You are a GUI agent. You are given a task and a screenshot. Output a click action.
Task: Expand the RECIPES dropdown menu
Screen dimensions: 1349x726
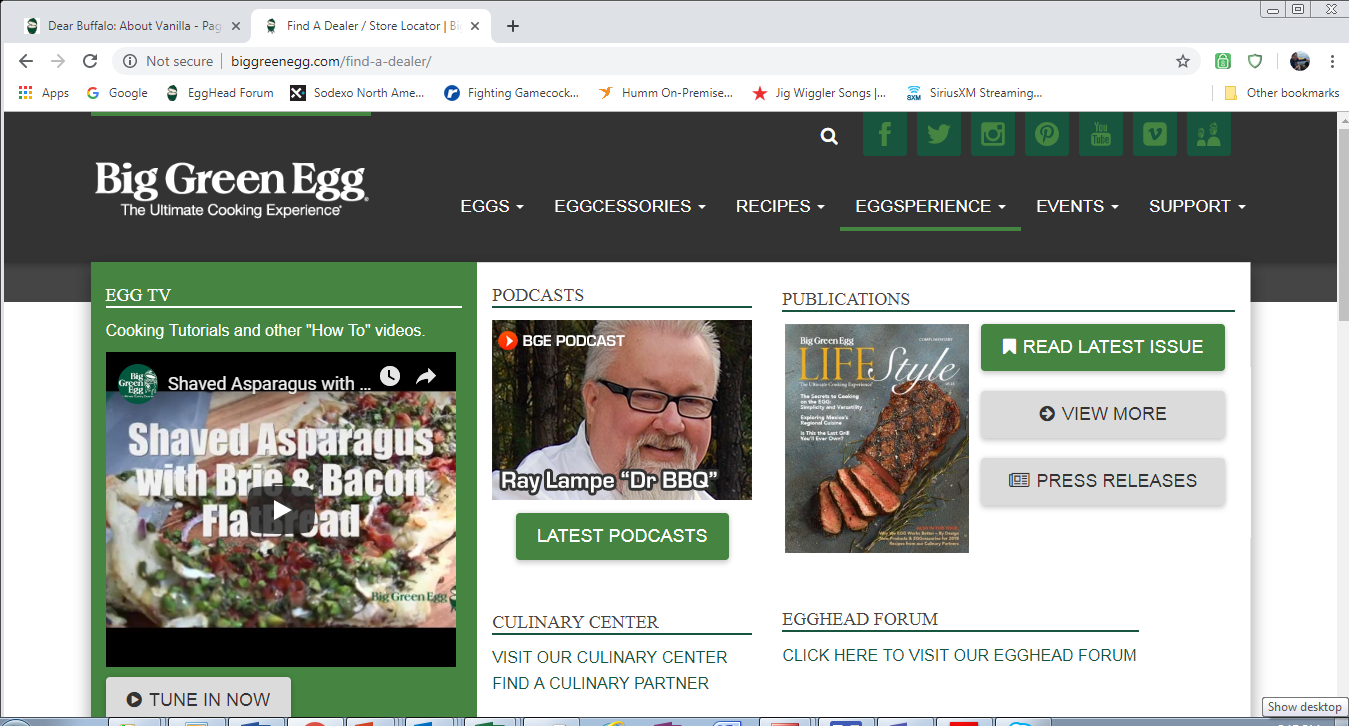780,206
